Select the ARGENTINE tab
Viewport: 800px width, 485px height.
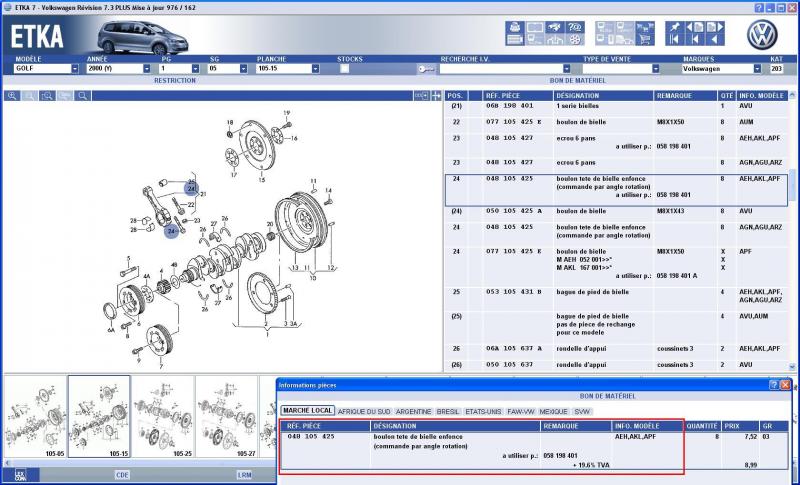[x=413, y=412]
